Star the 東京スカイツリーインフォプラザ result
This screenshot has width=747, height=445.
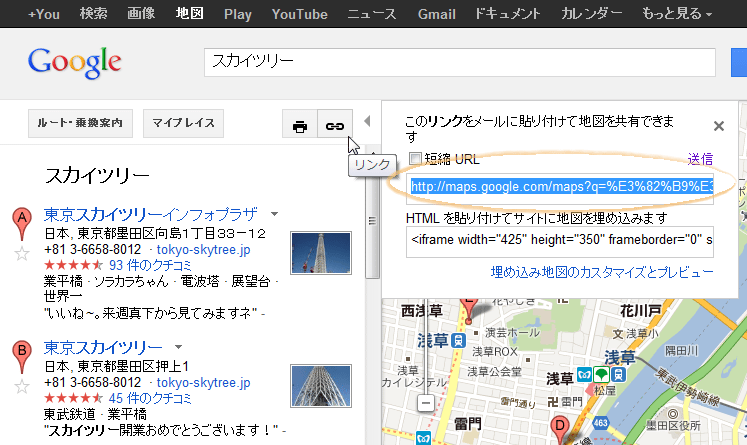[22, 254]
